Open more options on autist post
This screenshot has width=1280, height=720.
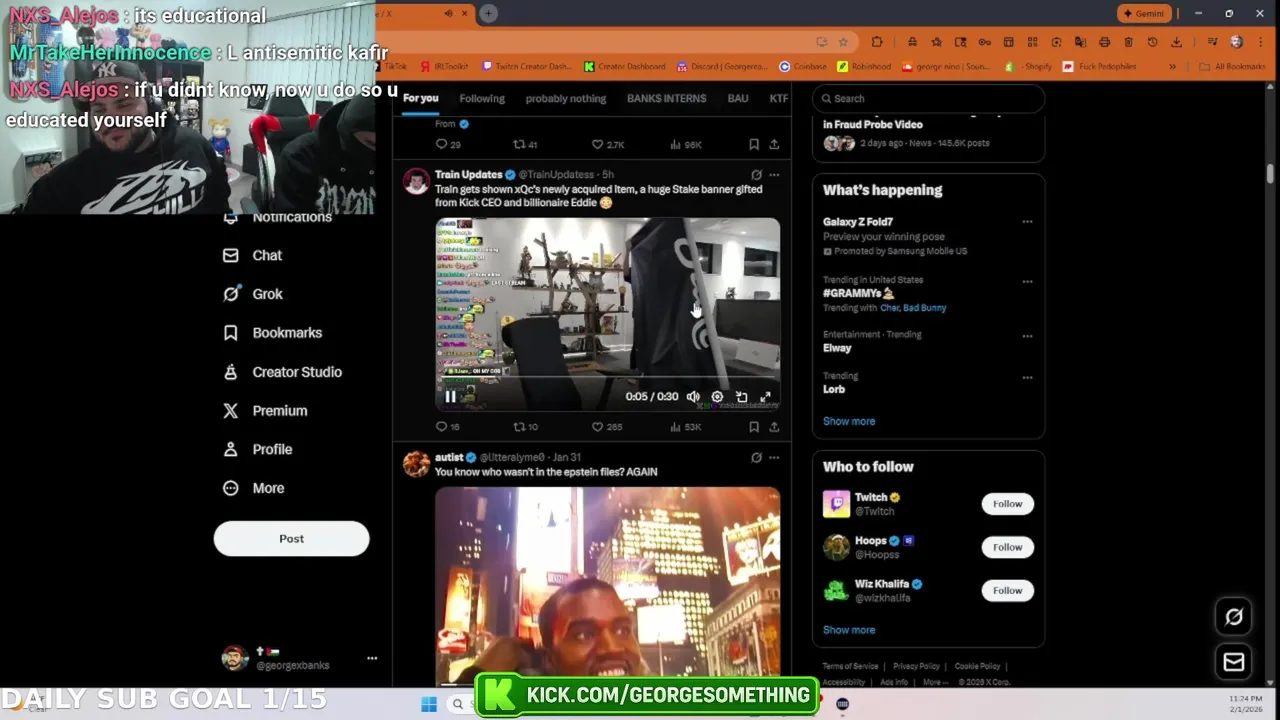point(774,458)
